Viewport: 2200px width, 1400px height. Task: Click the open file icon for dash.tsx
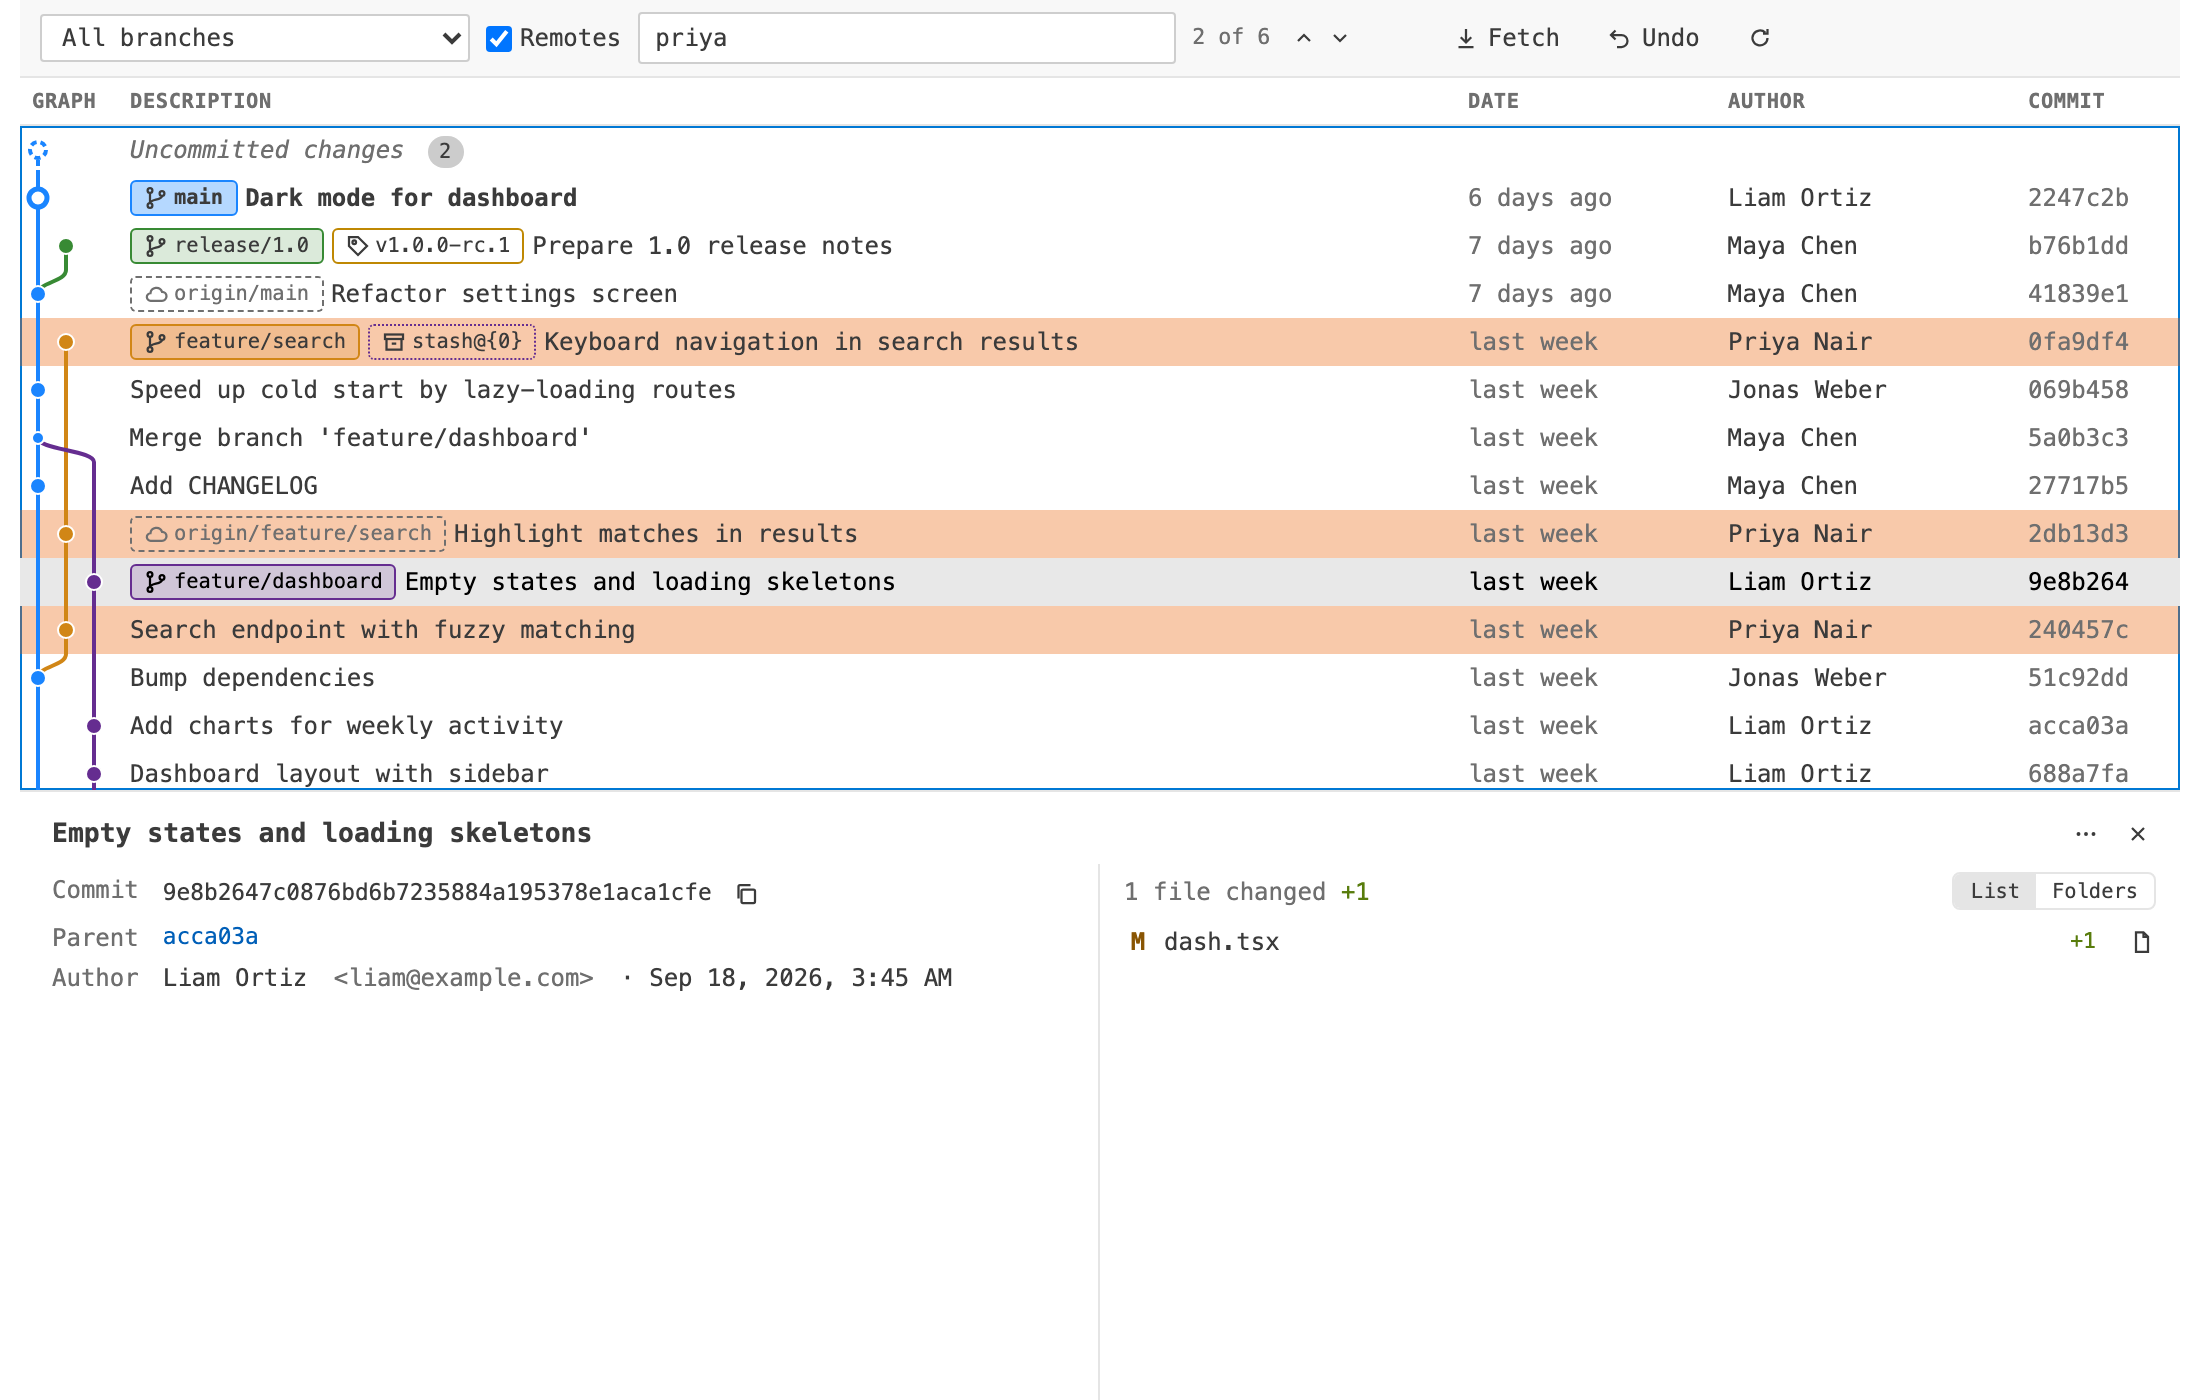pyautogui.click(x=2141, y=942)
